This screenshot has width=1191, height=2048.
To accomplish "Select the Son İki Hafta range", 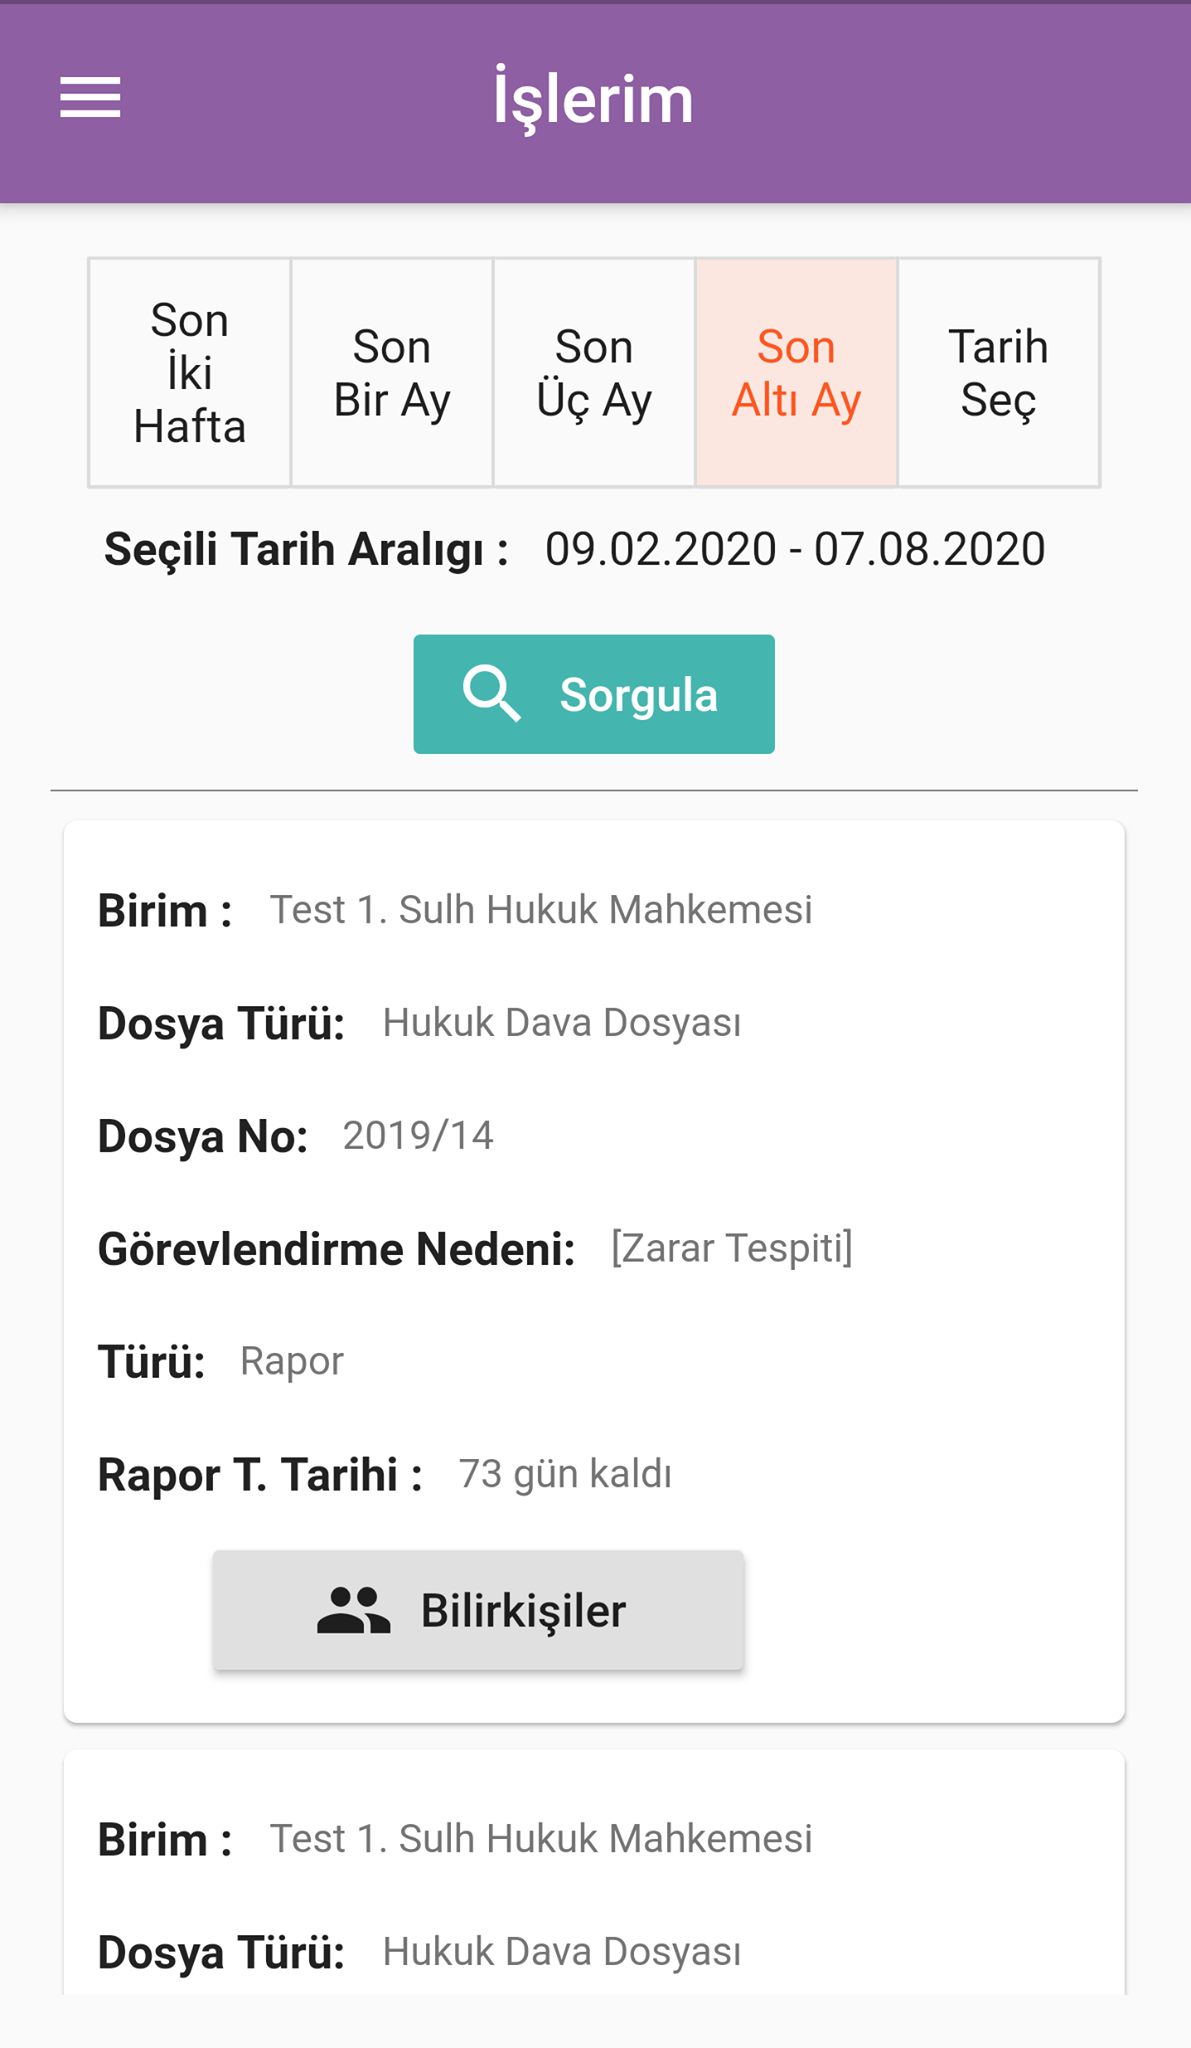I will (190, 373).
